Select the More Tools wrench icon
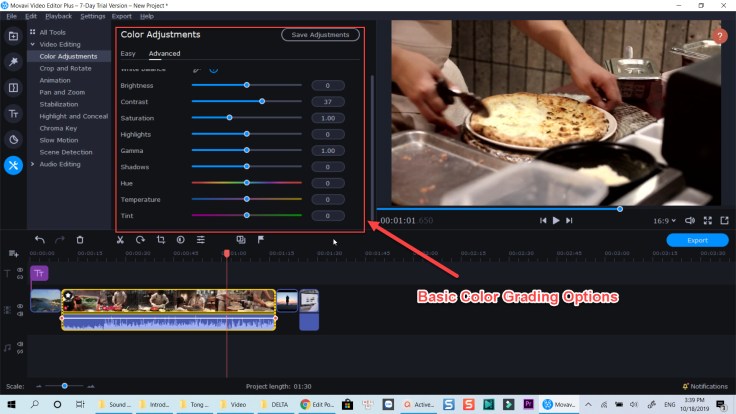Screen dimensions: 736x414 tap(13, 165)
